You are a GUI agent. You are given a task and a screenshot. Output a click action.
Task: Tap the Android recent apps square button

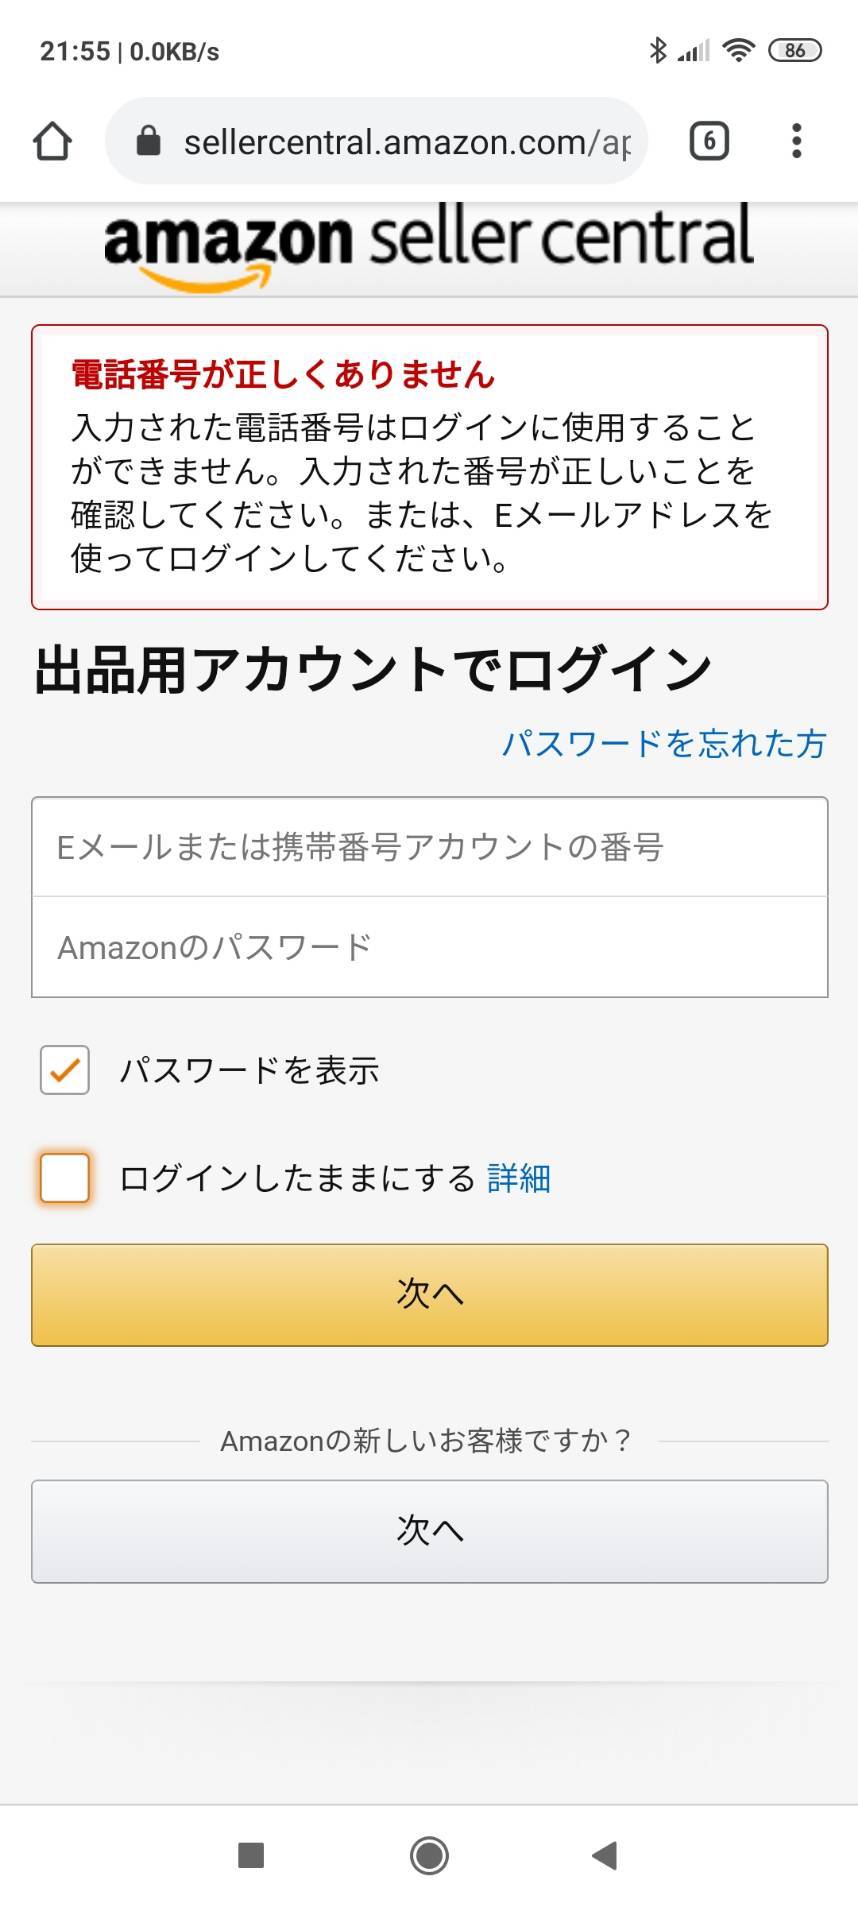(251, 1855)
